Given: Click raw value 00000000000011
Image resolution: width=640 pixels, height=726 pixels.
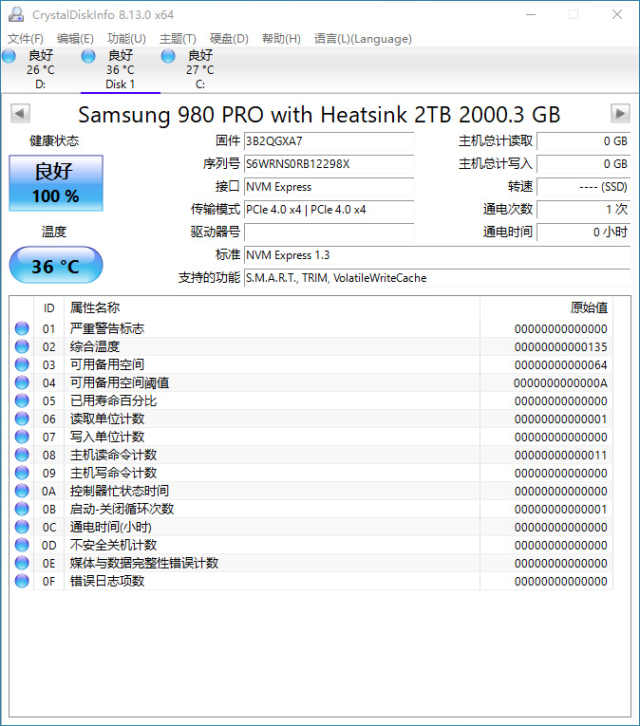Looking at the screenshot, I should 561,455.
